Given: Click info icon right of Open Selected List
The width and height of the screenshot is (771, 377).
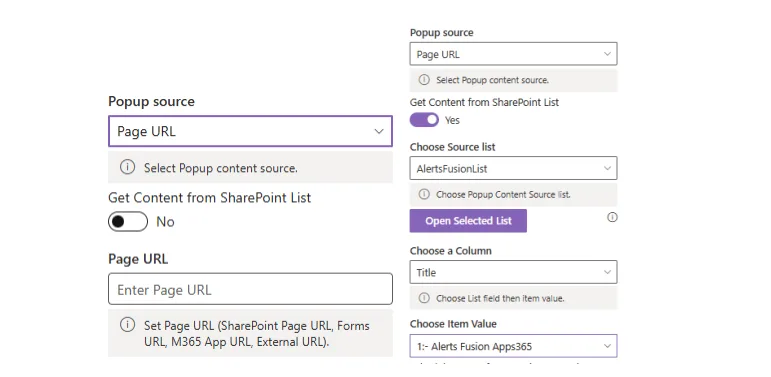Looking at the screenshot, I should (x=612, y=217).
